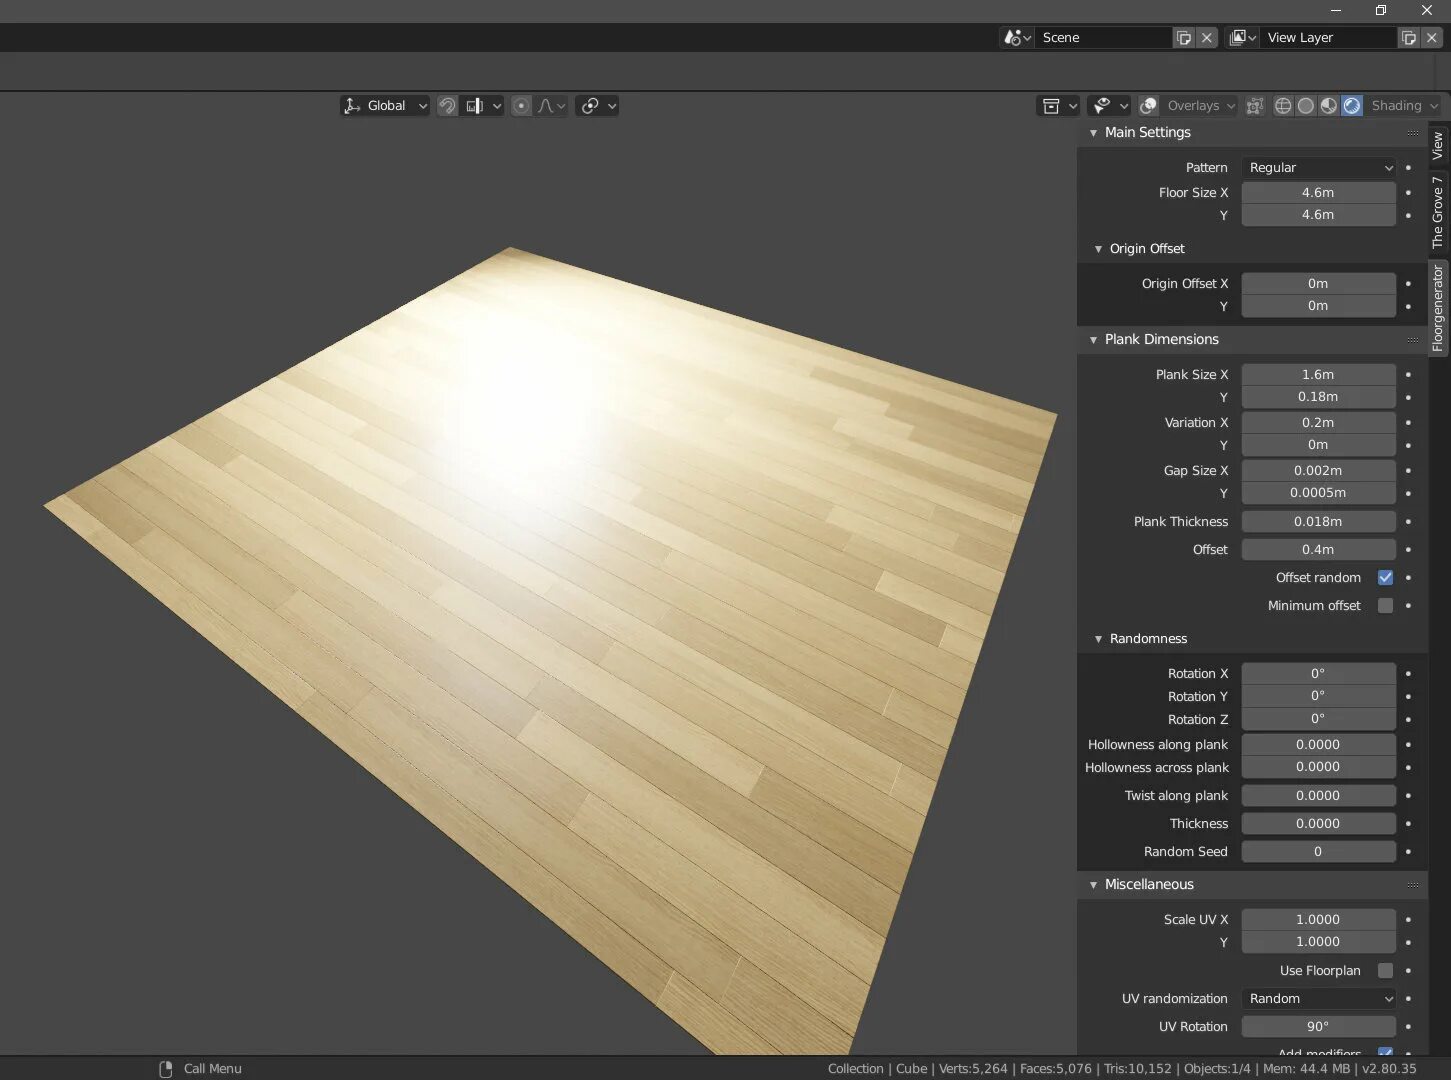Collapse the Origin Offset subpanel
The height and width of the screenshot is (1080, 1451).
[x=1098, y=248]
